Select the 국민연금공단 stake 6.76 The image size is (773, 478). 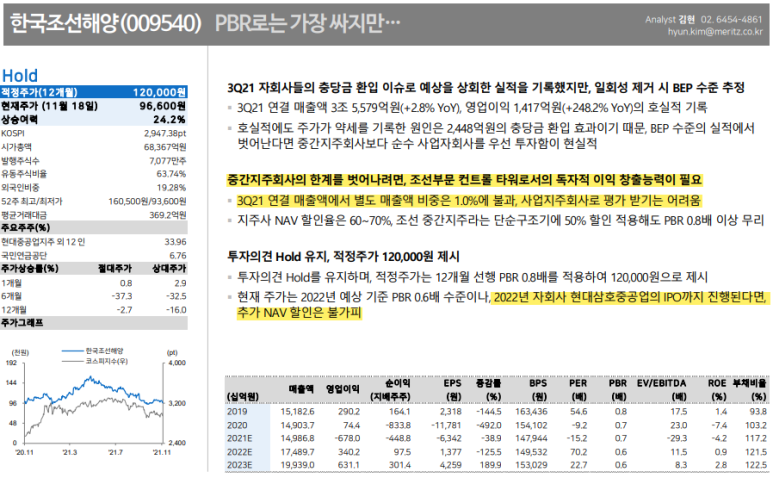[x=177, y=256]
